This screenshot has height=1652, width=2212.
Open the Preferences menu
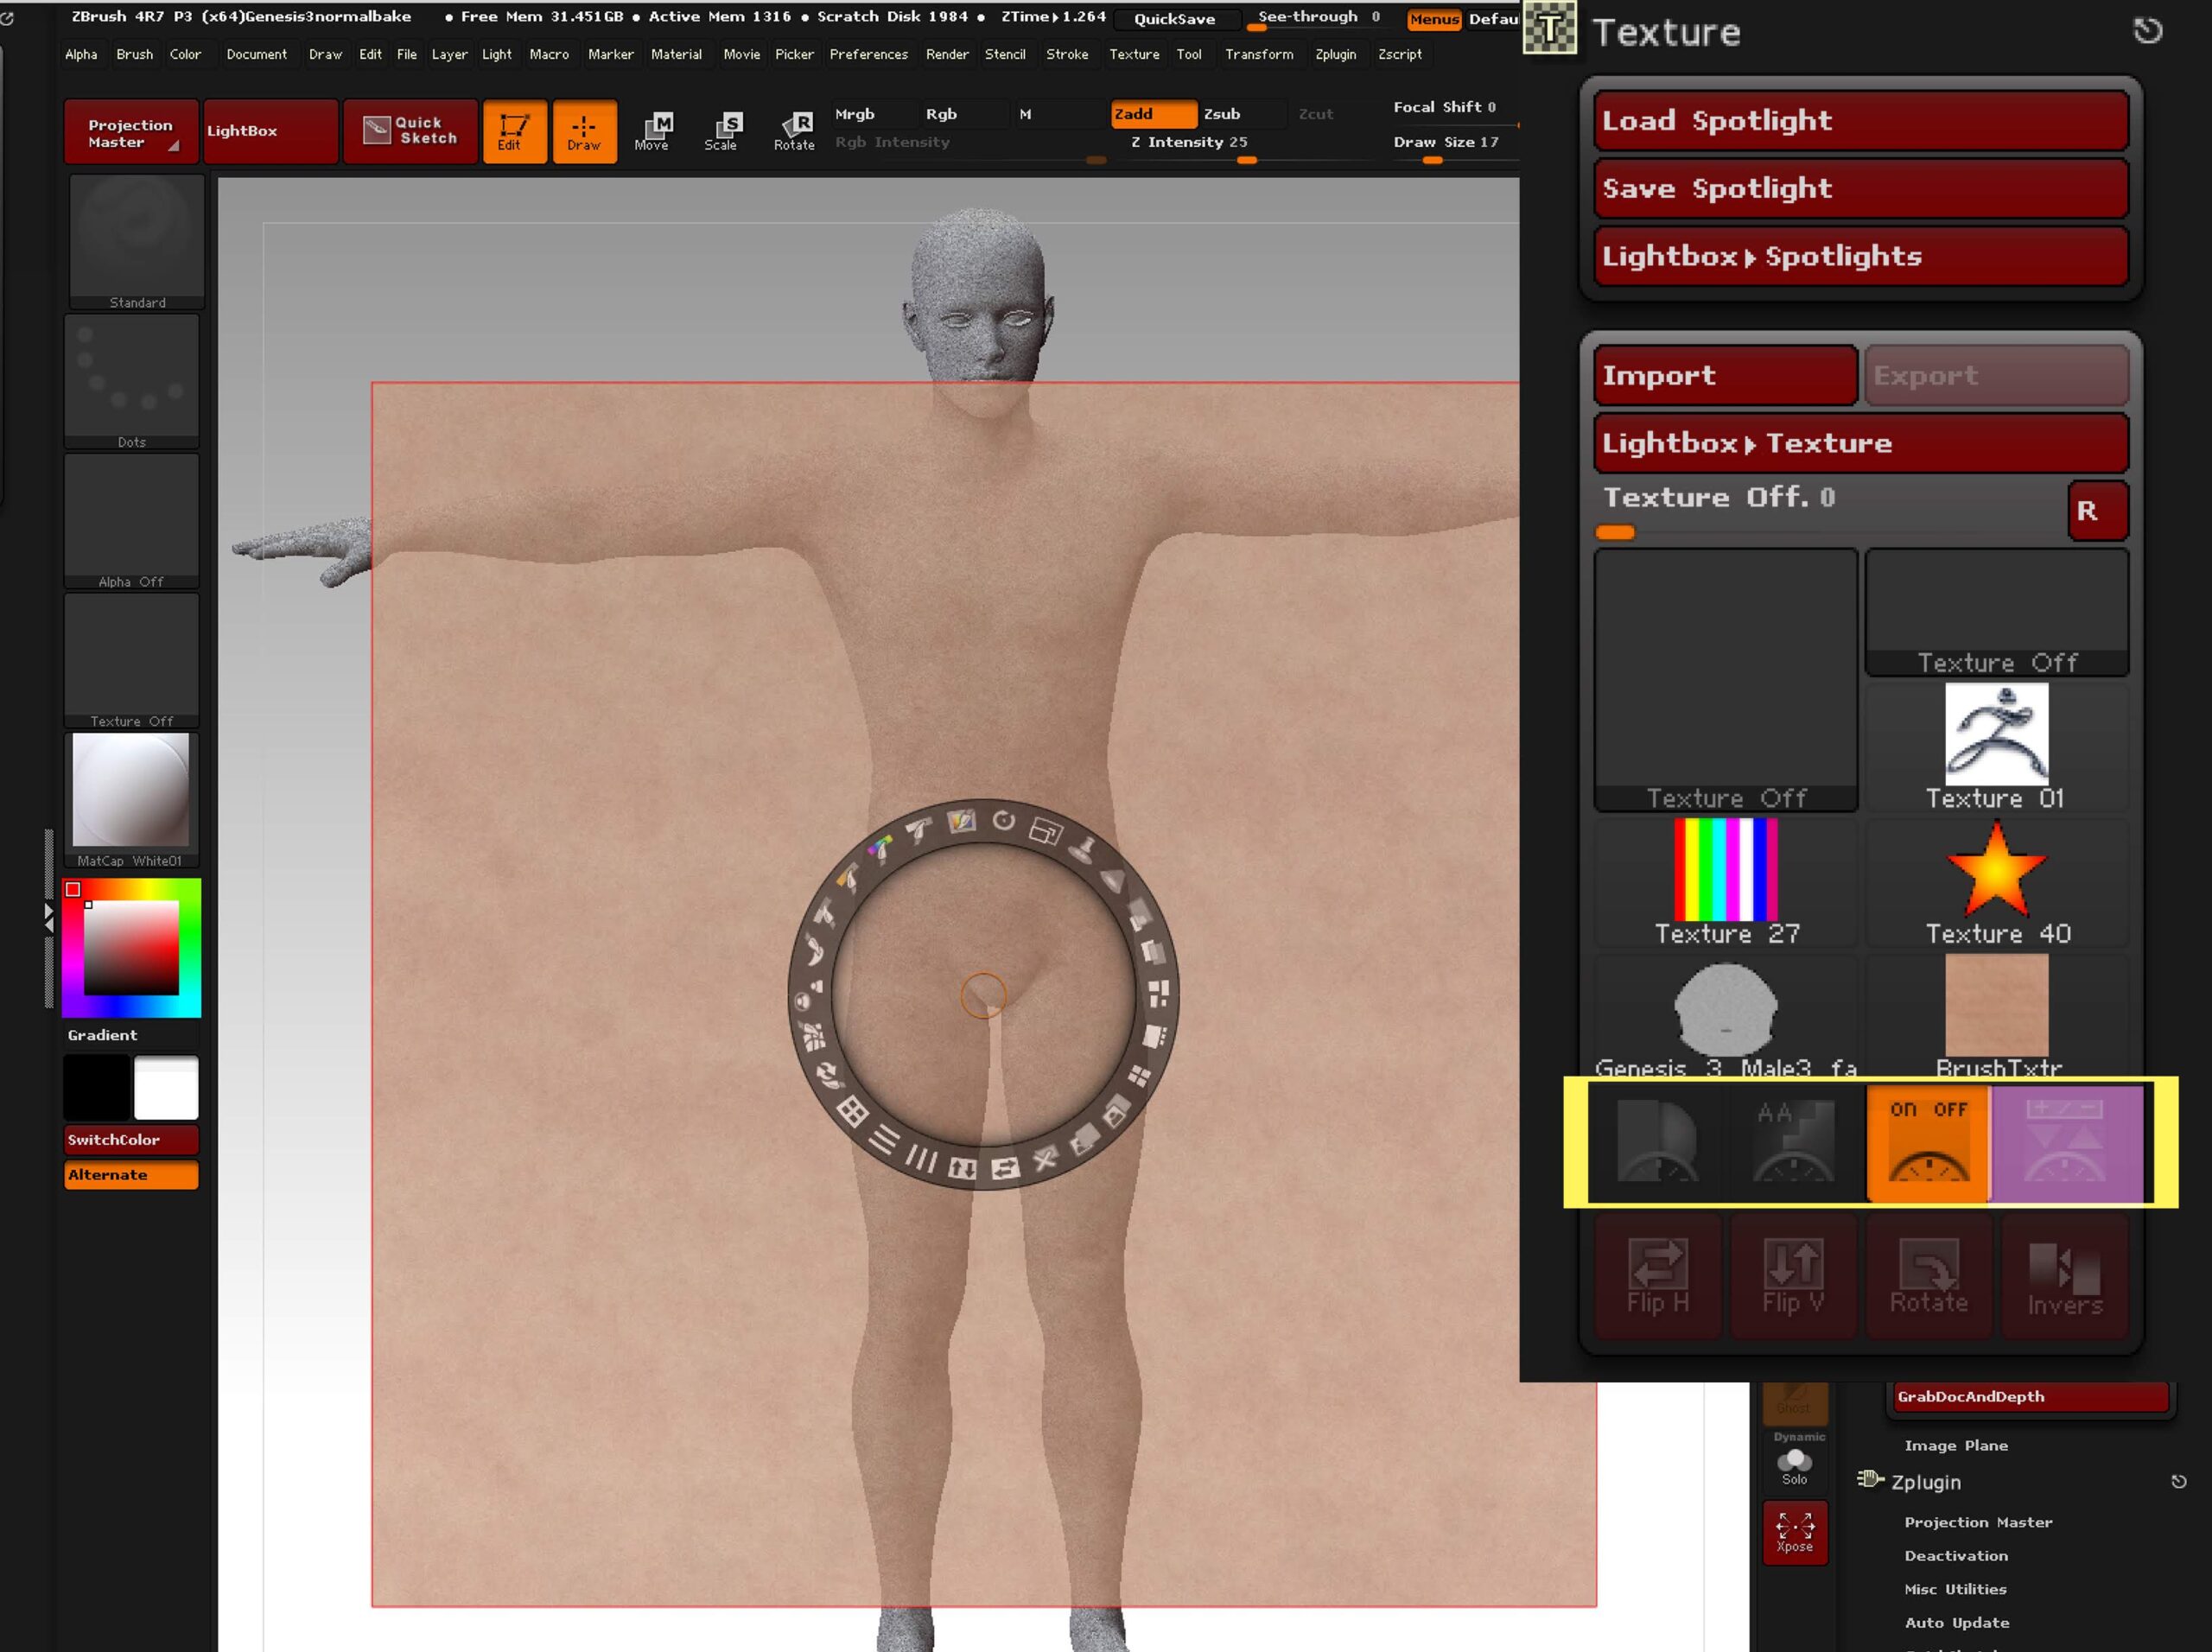[x=868, y=54]
